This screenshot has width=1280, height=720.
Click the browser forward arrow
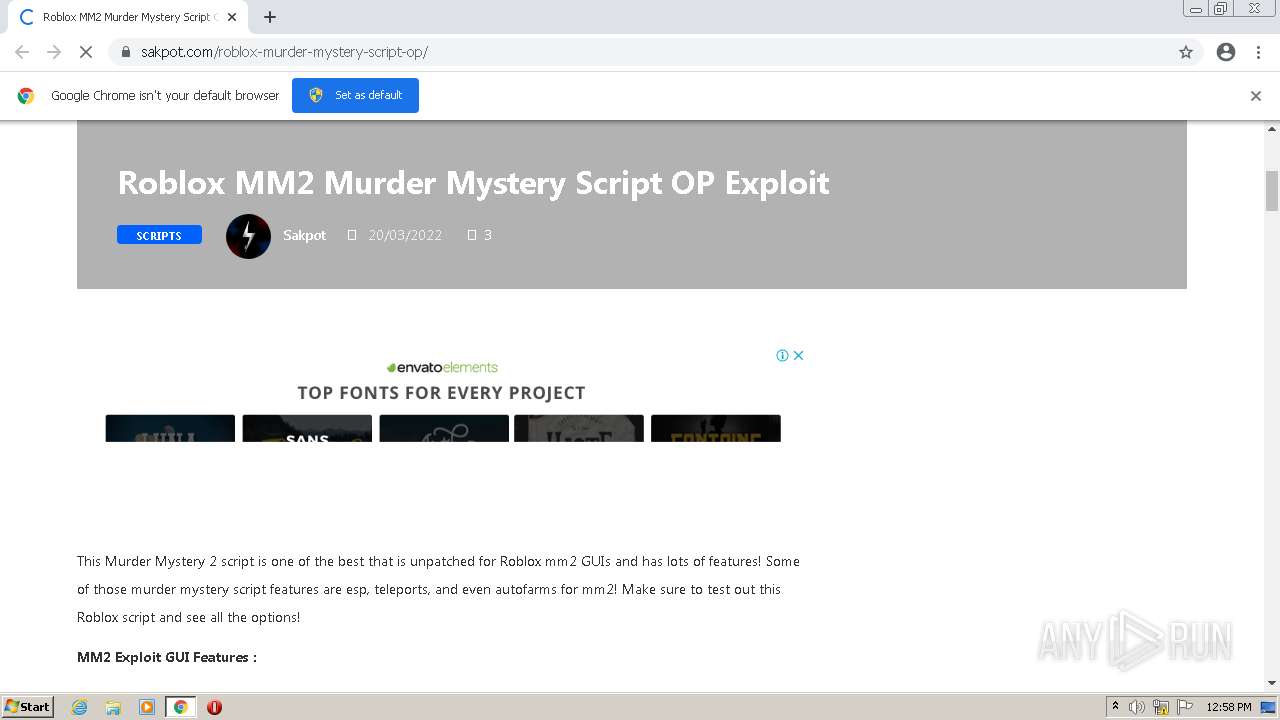(x=54, y=52)
